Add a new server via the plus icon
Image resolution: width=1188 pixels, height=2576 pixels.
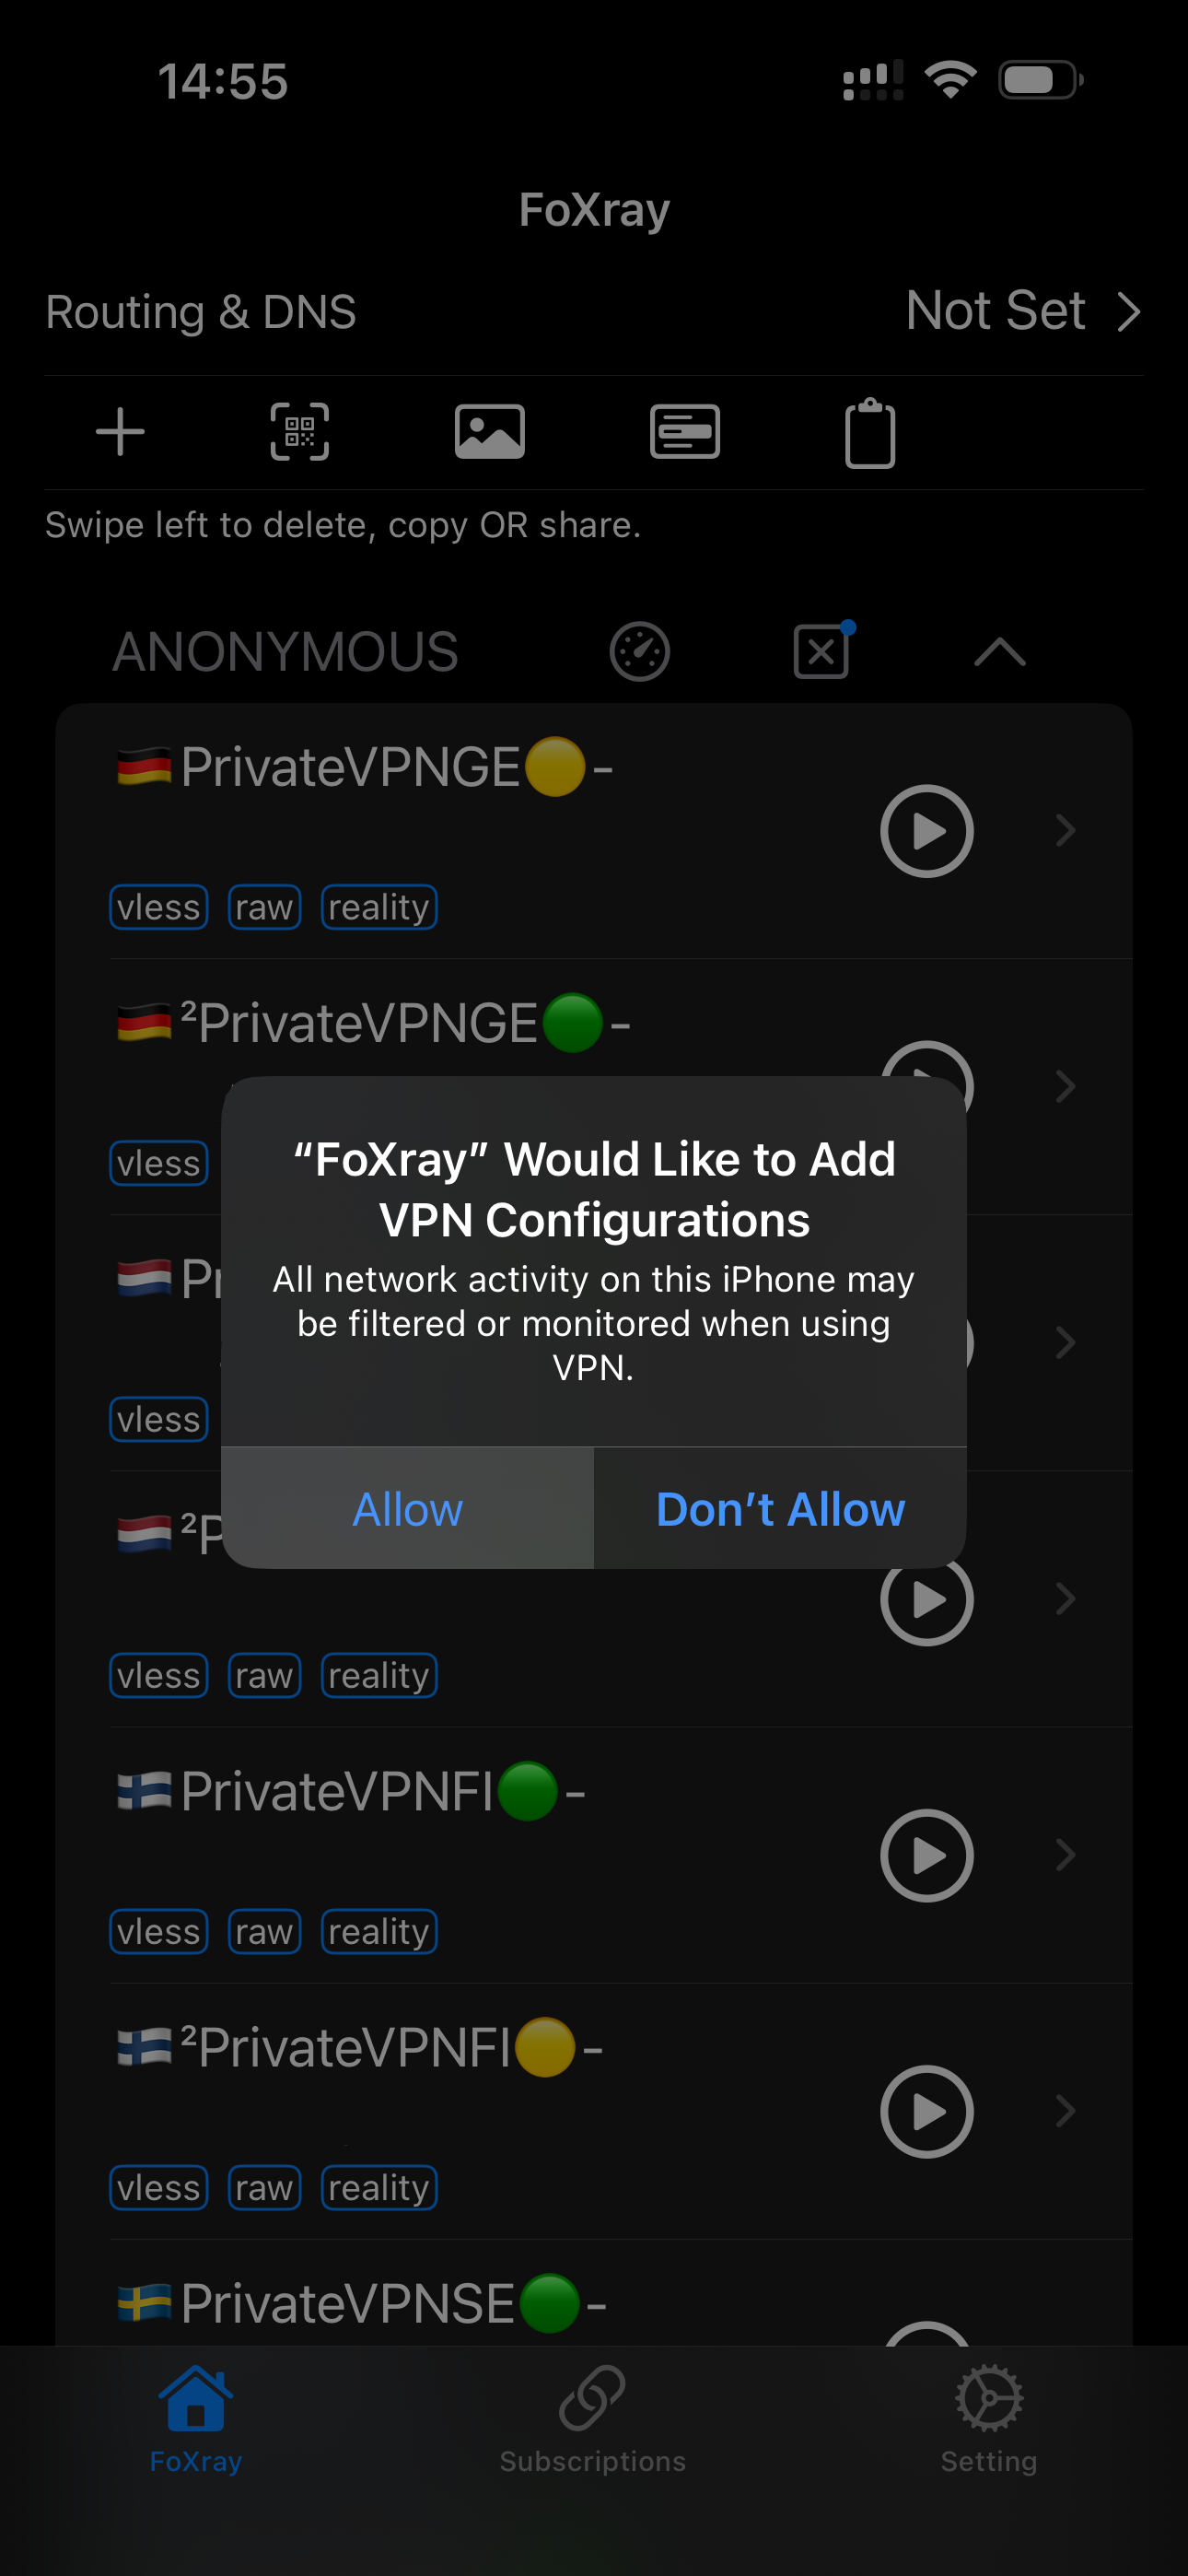pos(119,432)
